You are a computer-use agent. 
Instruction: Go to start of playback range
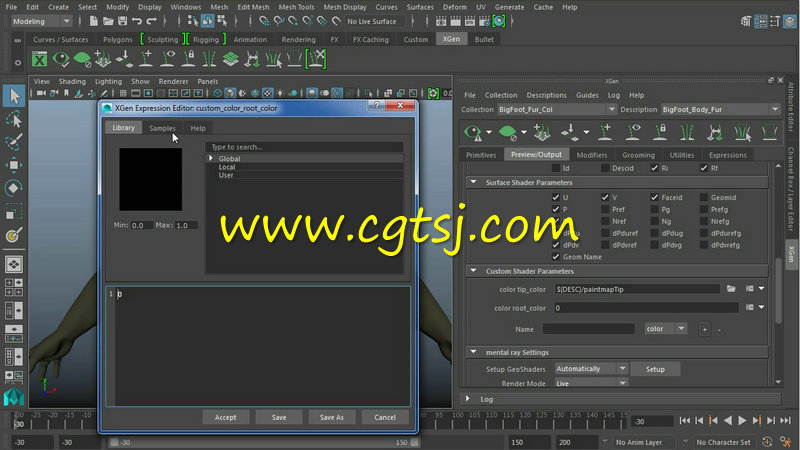(685, 420)
